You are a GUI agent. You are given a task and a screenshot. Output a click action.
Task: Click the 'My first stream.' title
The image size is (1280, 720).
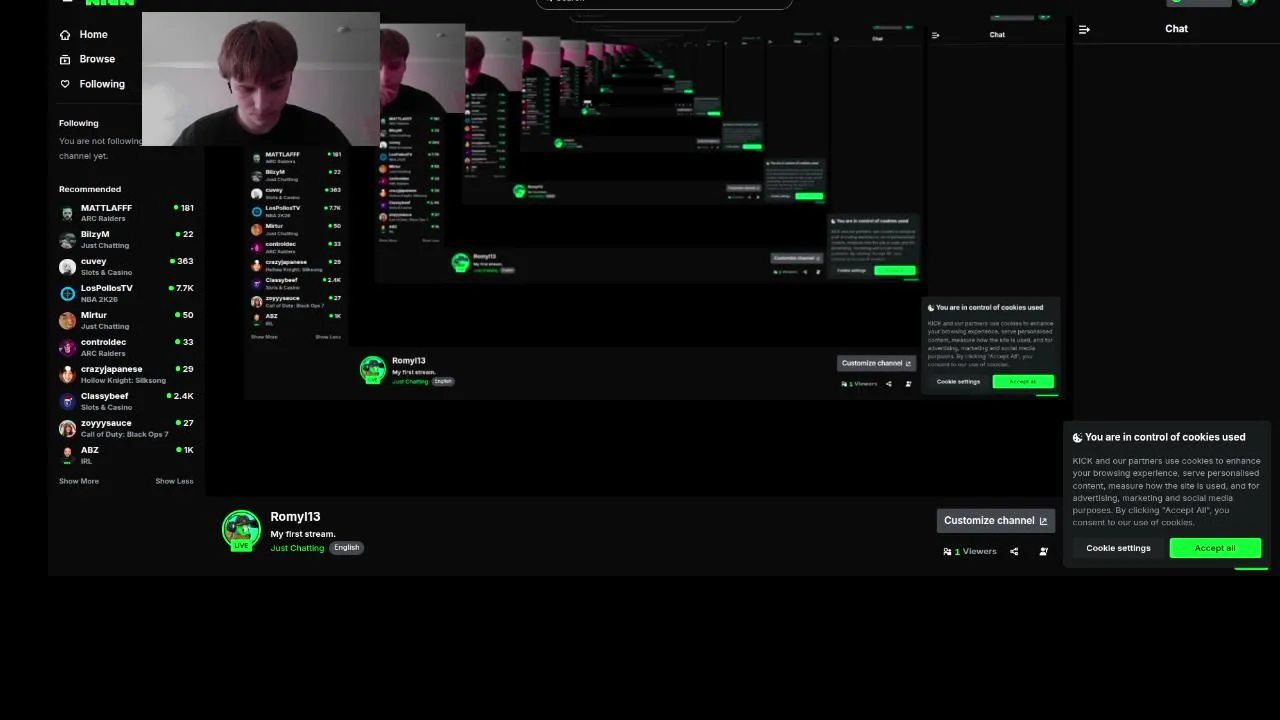(303, 534)
